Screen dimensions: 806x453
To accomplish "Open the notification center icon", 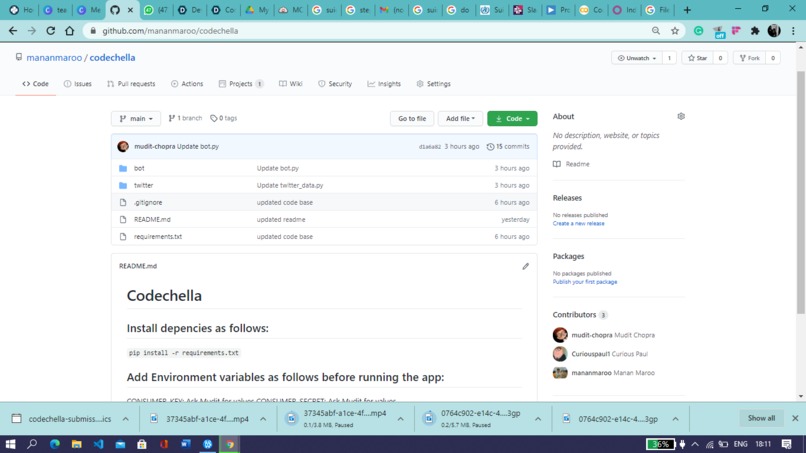I will point(786,444).
